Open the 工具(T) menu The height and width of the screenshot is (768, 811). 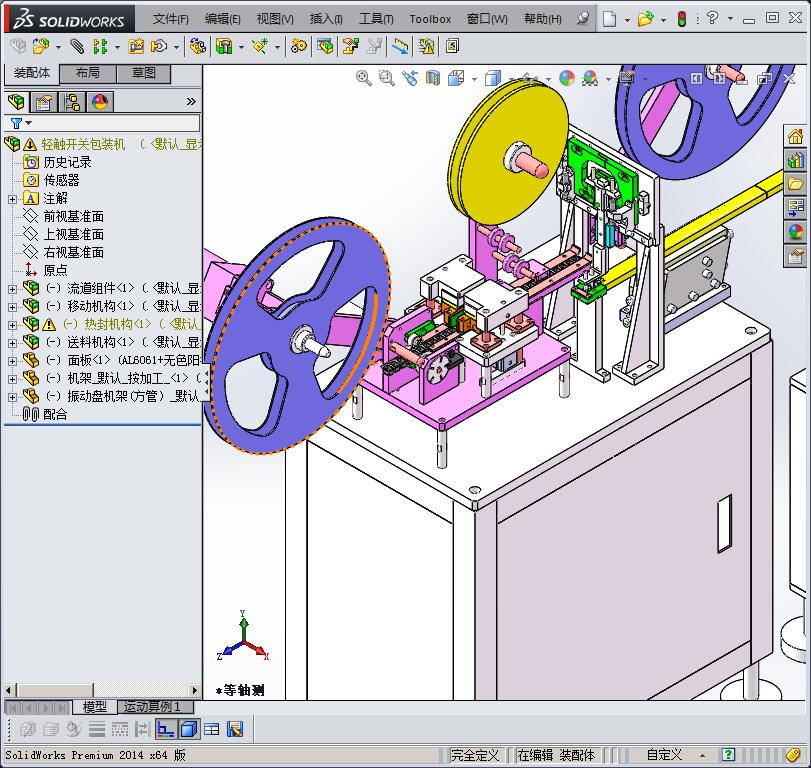(x=377, y=19)
